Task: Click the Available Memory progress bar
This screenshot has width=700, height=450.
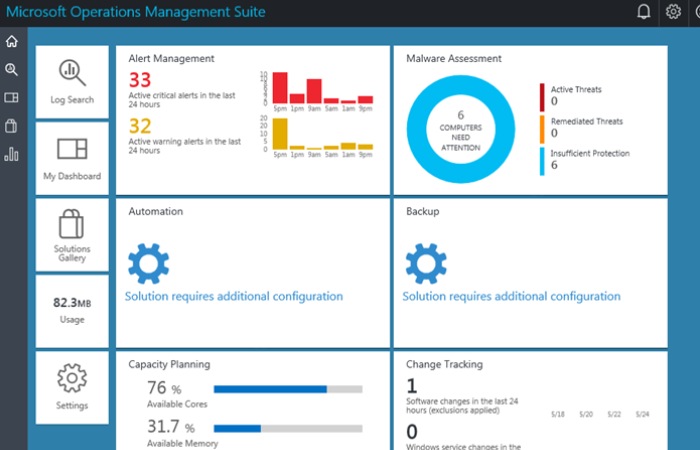Action: [x=288, y=429]
